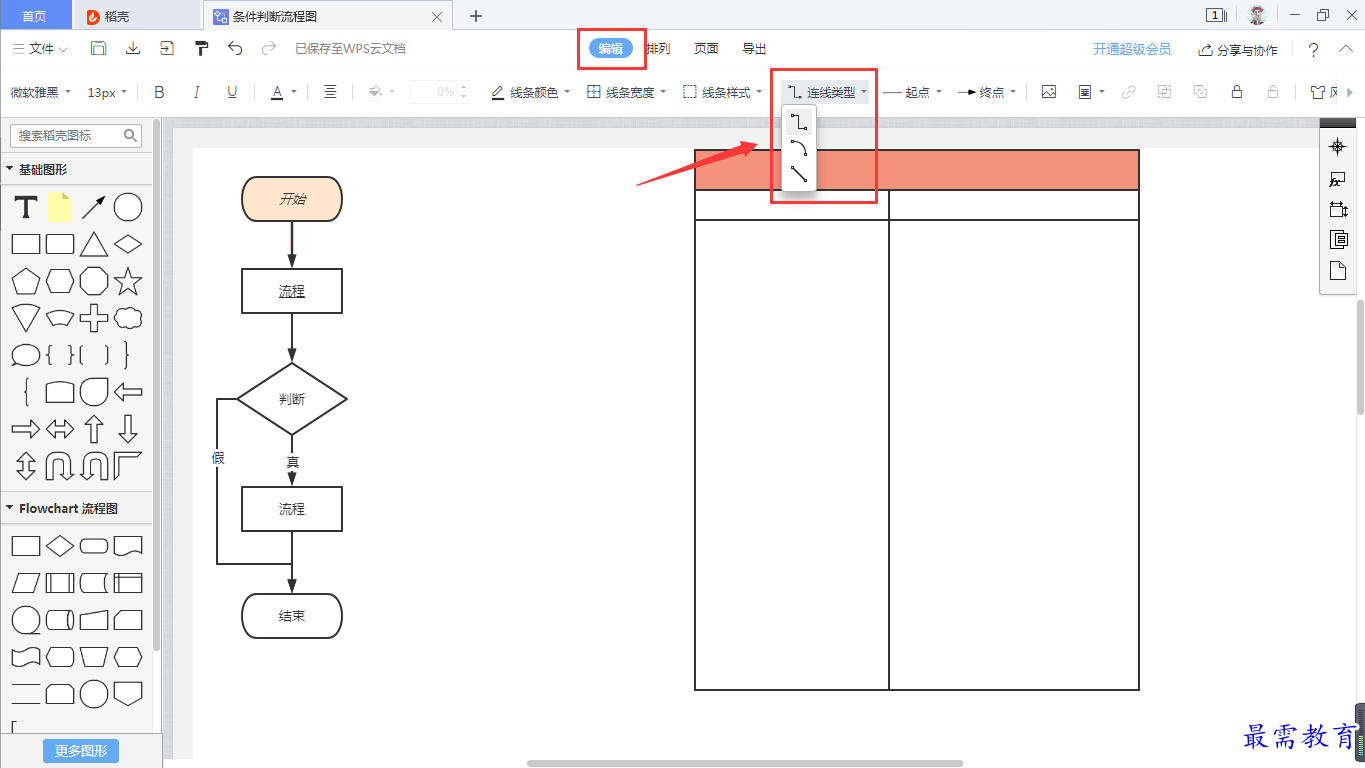
Task: Open the 线条颜色 line color dropdown
Action: pyautogui.click(x=530, y=92)
